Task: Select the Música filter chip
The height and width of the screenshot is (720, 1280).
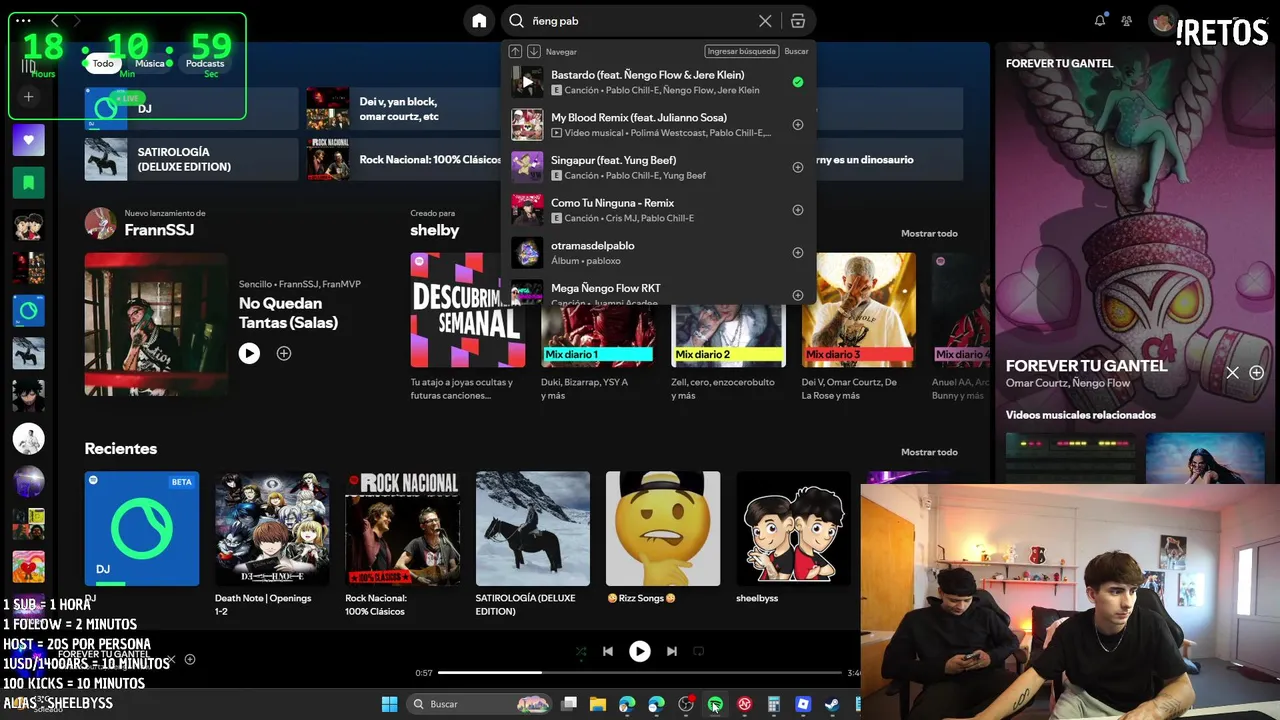Action: pos(150,63)
